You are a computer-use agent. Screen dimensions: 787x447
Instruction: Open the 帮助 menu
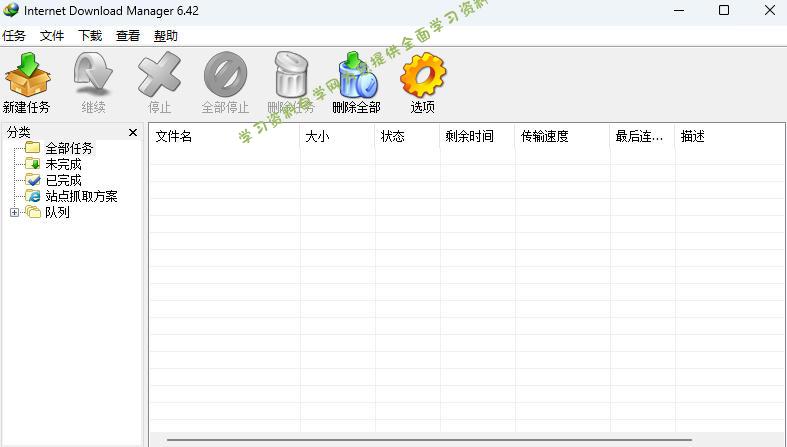[x=166, y=36]
